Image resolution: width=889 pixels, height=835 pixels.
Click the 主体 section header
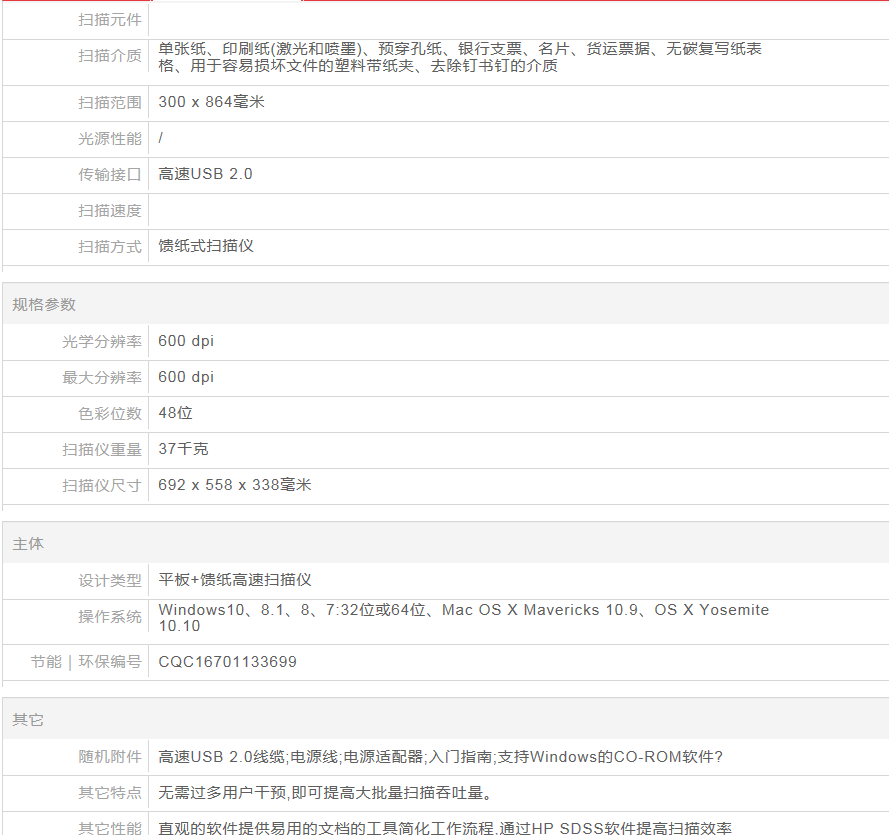(28, 544)
